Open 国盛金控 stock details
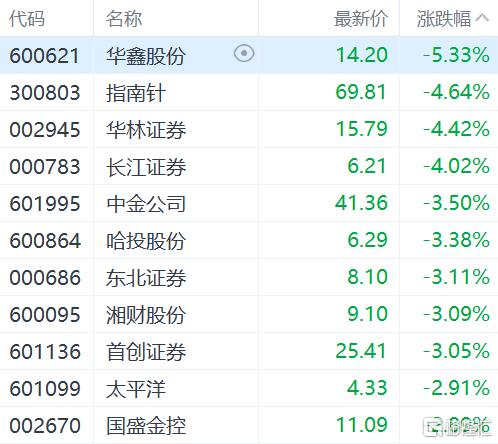Screen dimensions: 498x444 click(146, 426)
